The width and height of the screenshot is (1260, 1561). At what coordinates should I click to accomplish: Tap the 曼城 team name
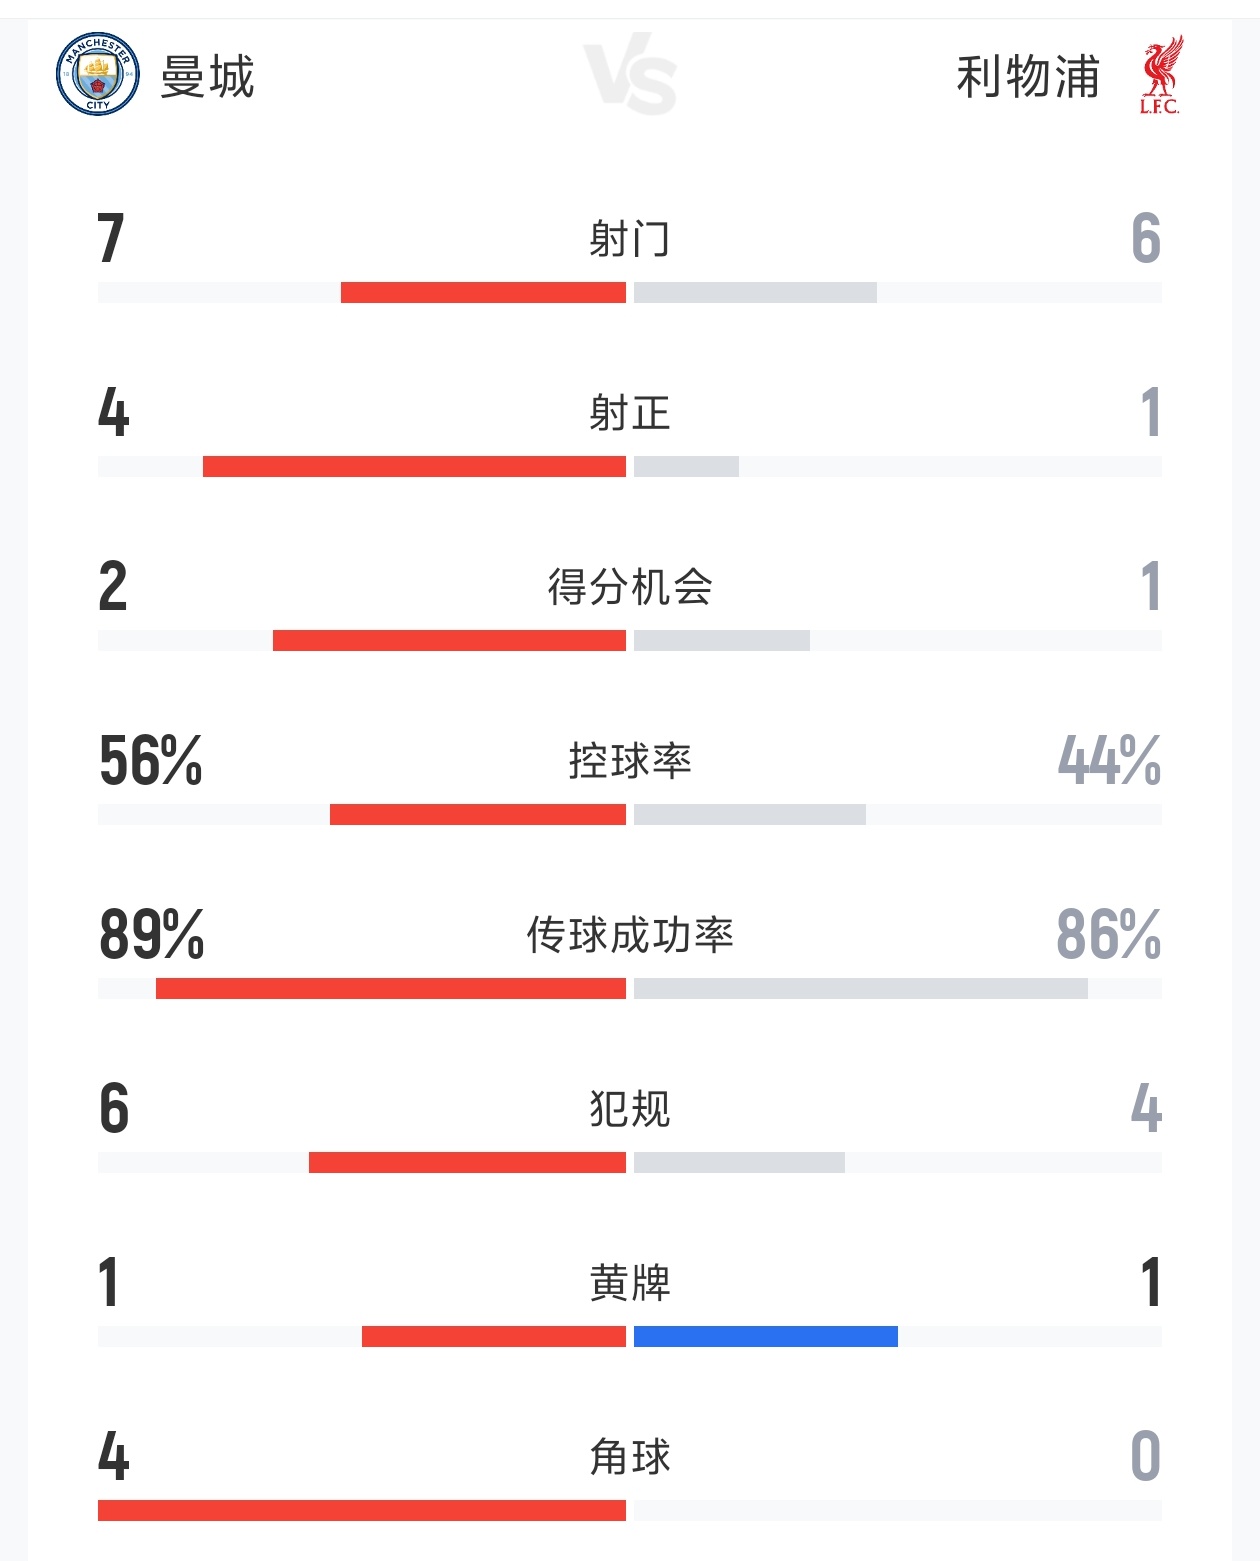(208, 77)
